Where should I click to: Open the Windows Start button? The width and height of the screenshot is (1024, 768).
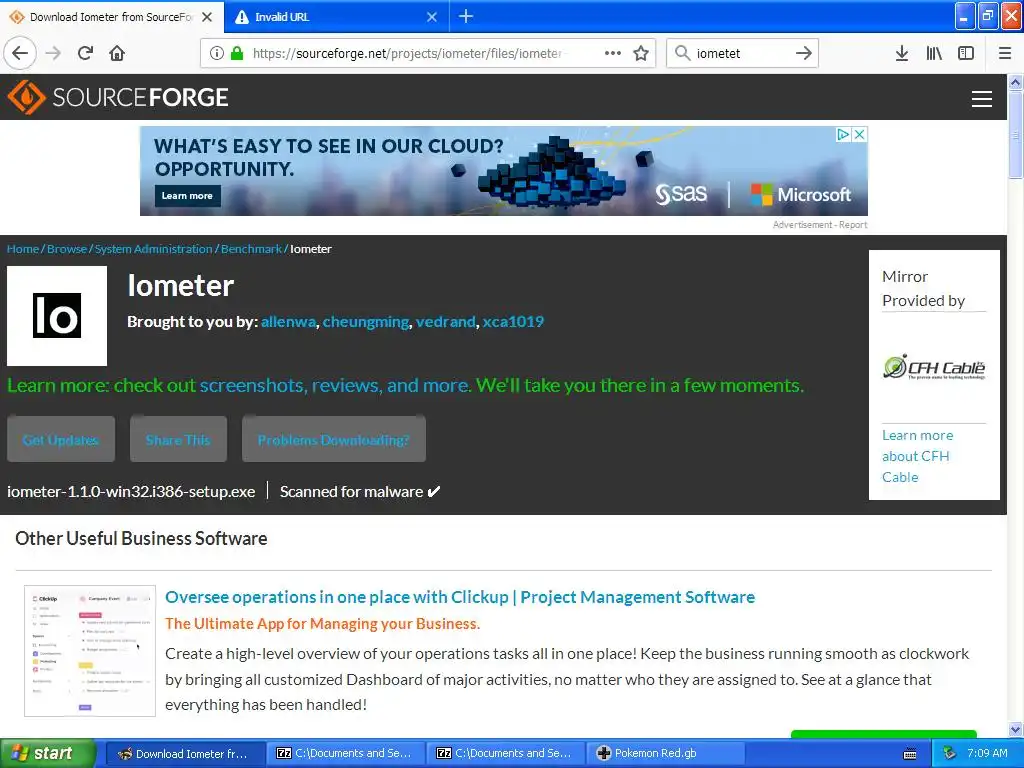click(x=48, y=753)
